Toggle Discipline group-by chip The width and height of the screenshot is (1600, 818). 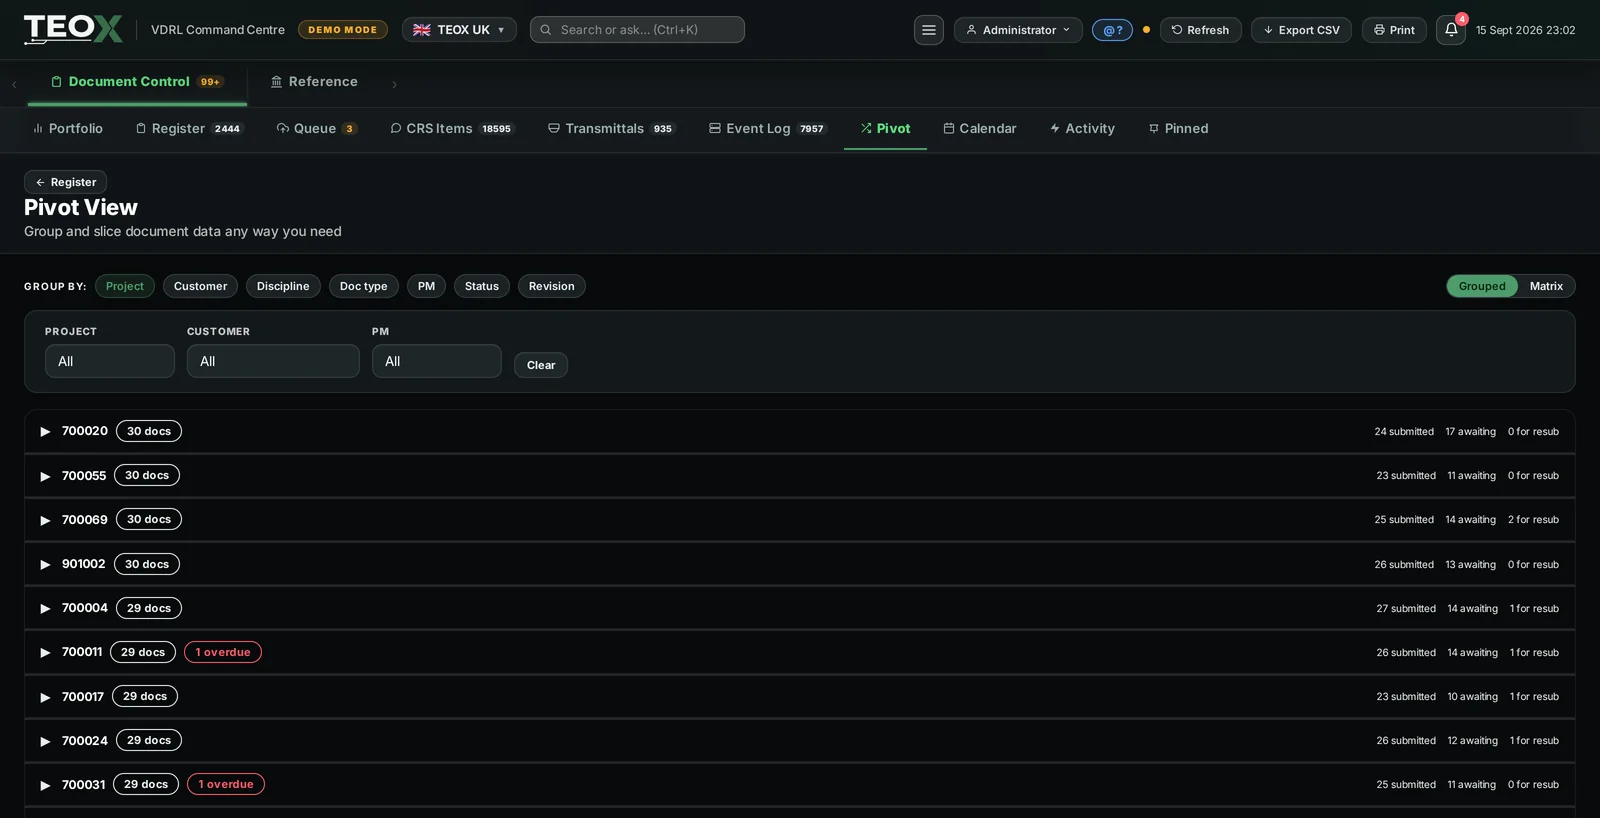283,286
